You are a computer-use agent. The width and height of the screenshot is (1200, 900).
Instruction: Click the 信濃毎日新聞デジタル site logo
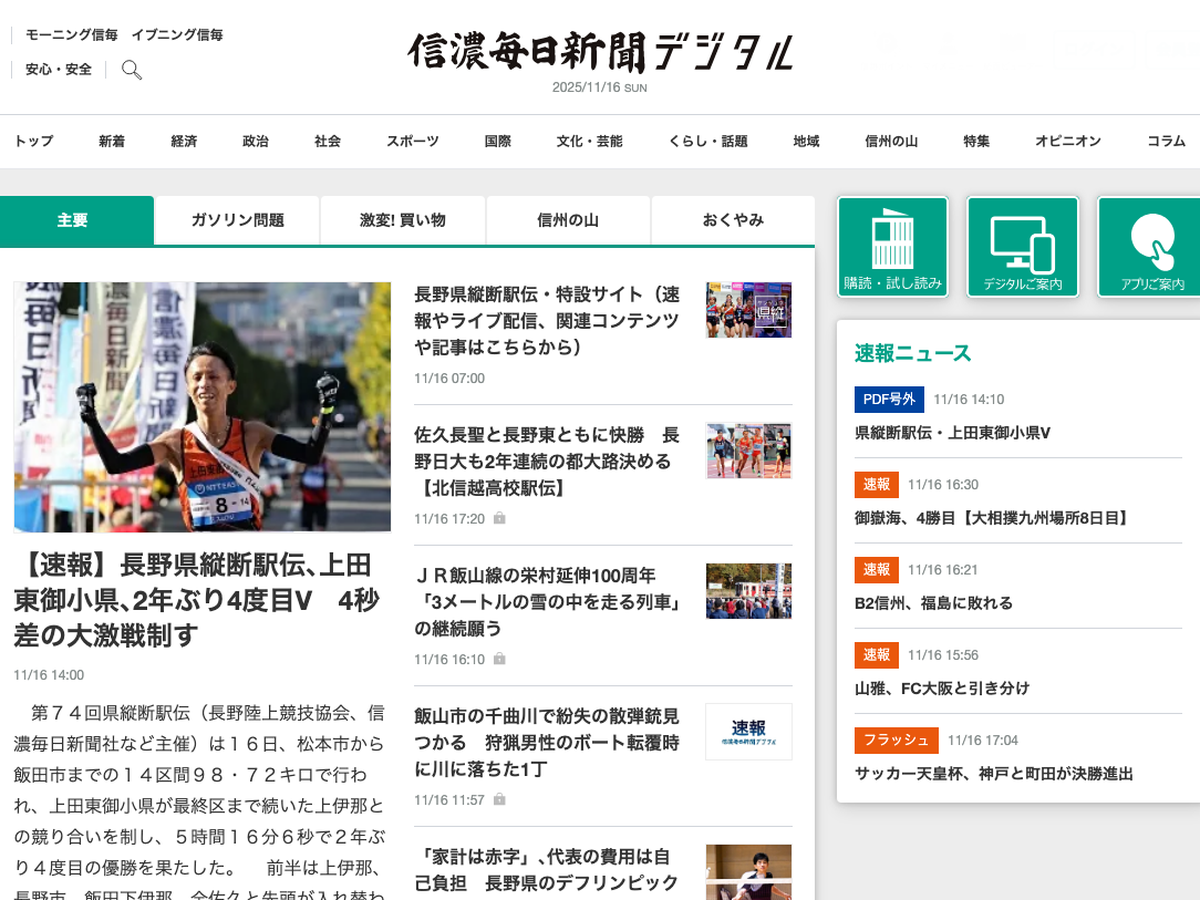coord(600,51)
